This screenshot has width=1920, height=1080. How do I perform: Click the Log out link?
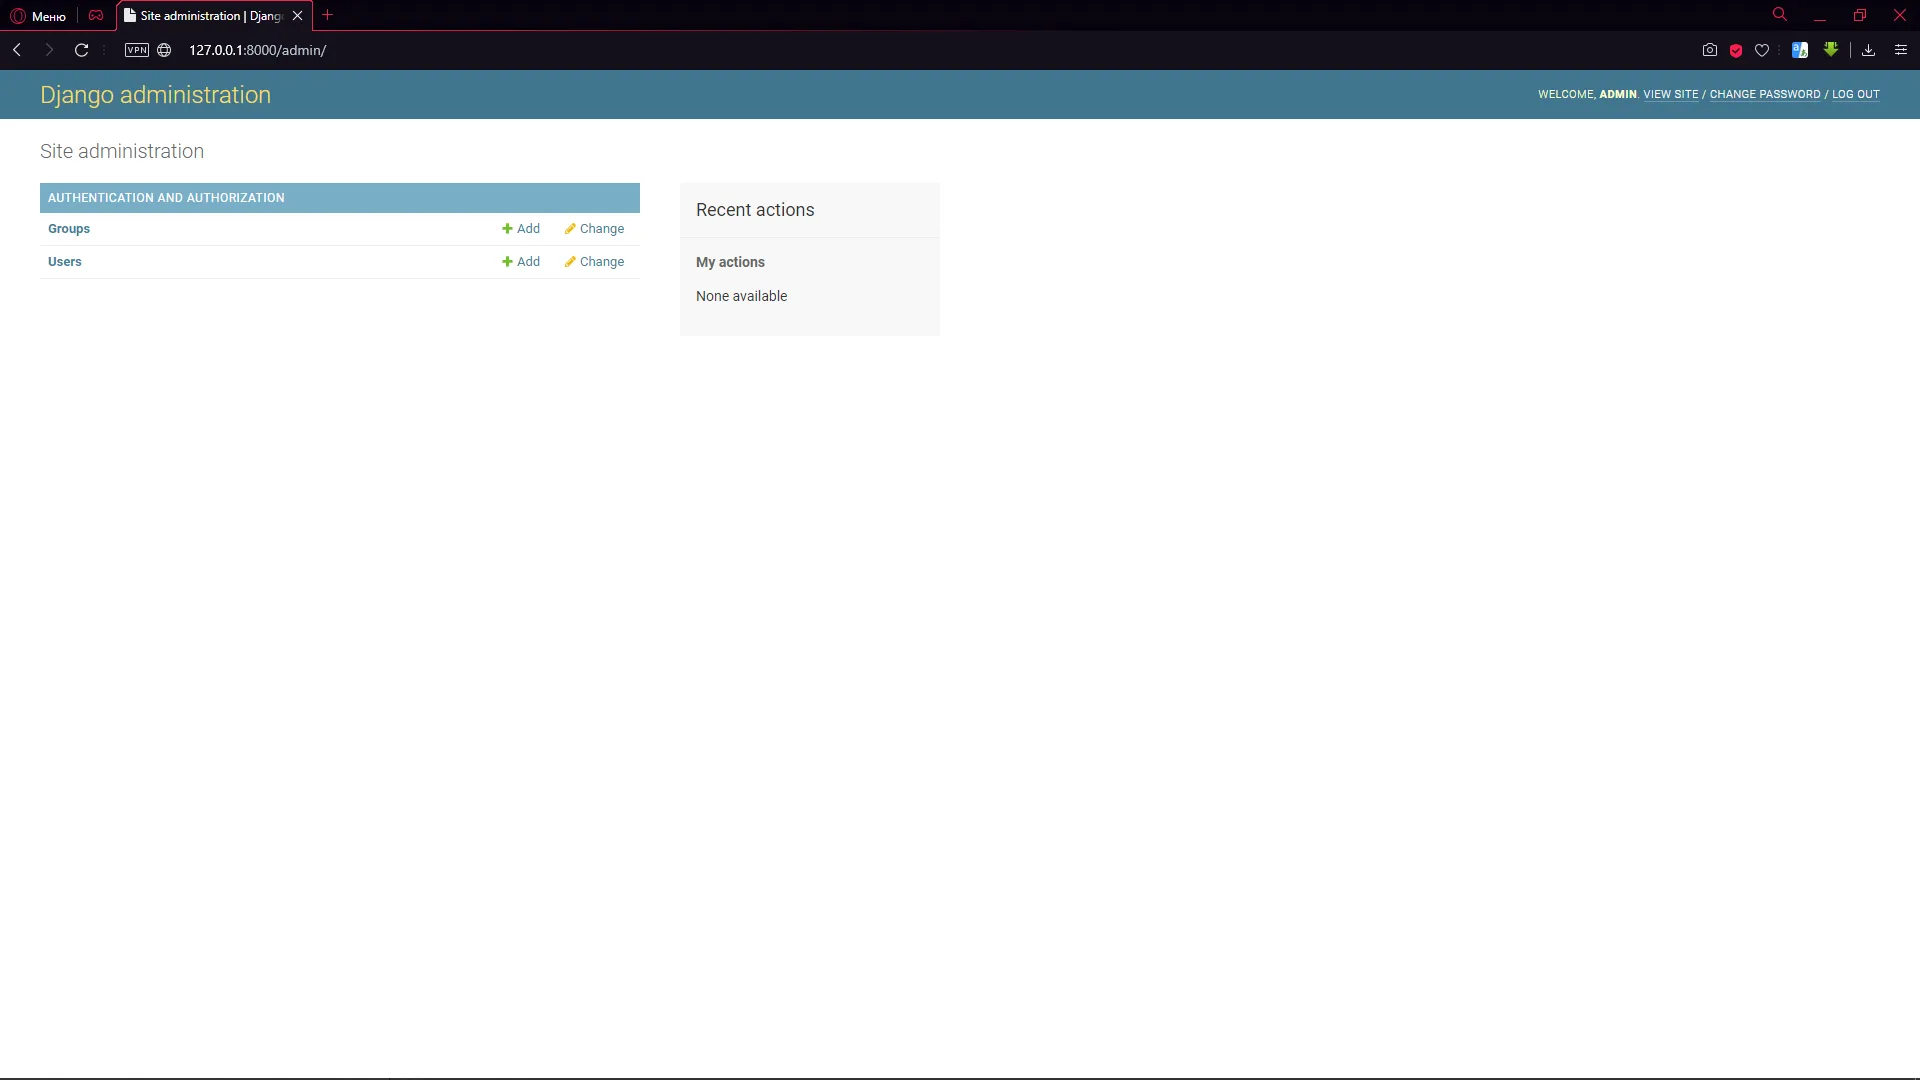pos(1855,94)
